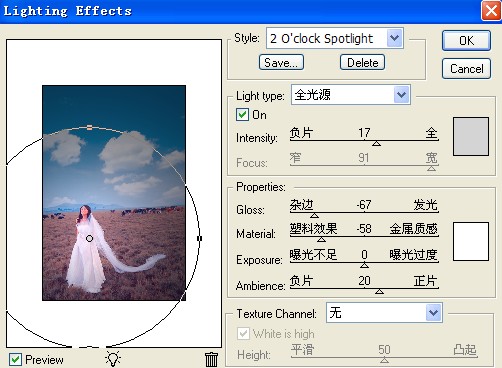The width and height of the screenshot is (502, 368).
Task: Click the Gloss slider thumb
Action: point(314,215)
